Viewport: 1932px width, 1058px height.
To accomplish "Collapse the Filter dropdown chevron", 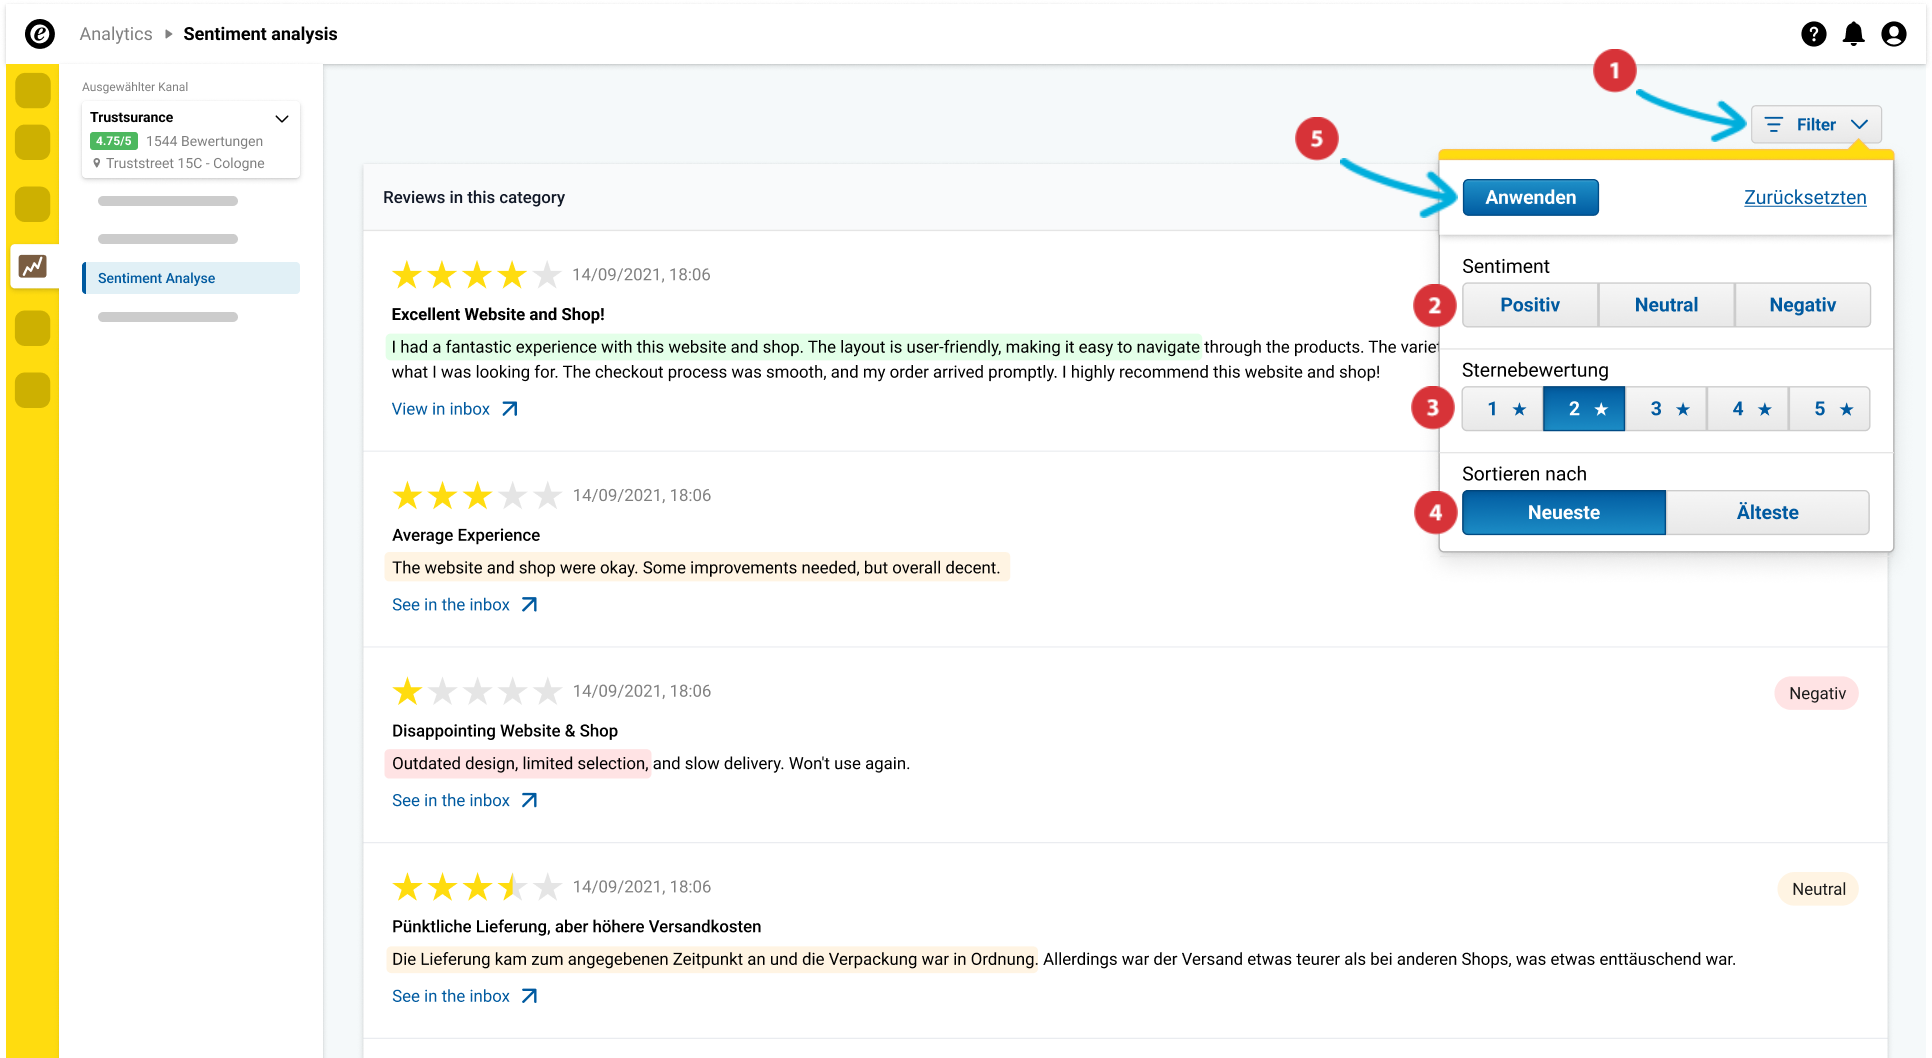I will pyautogui.click(x=1859, y=125).
